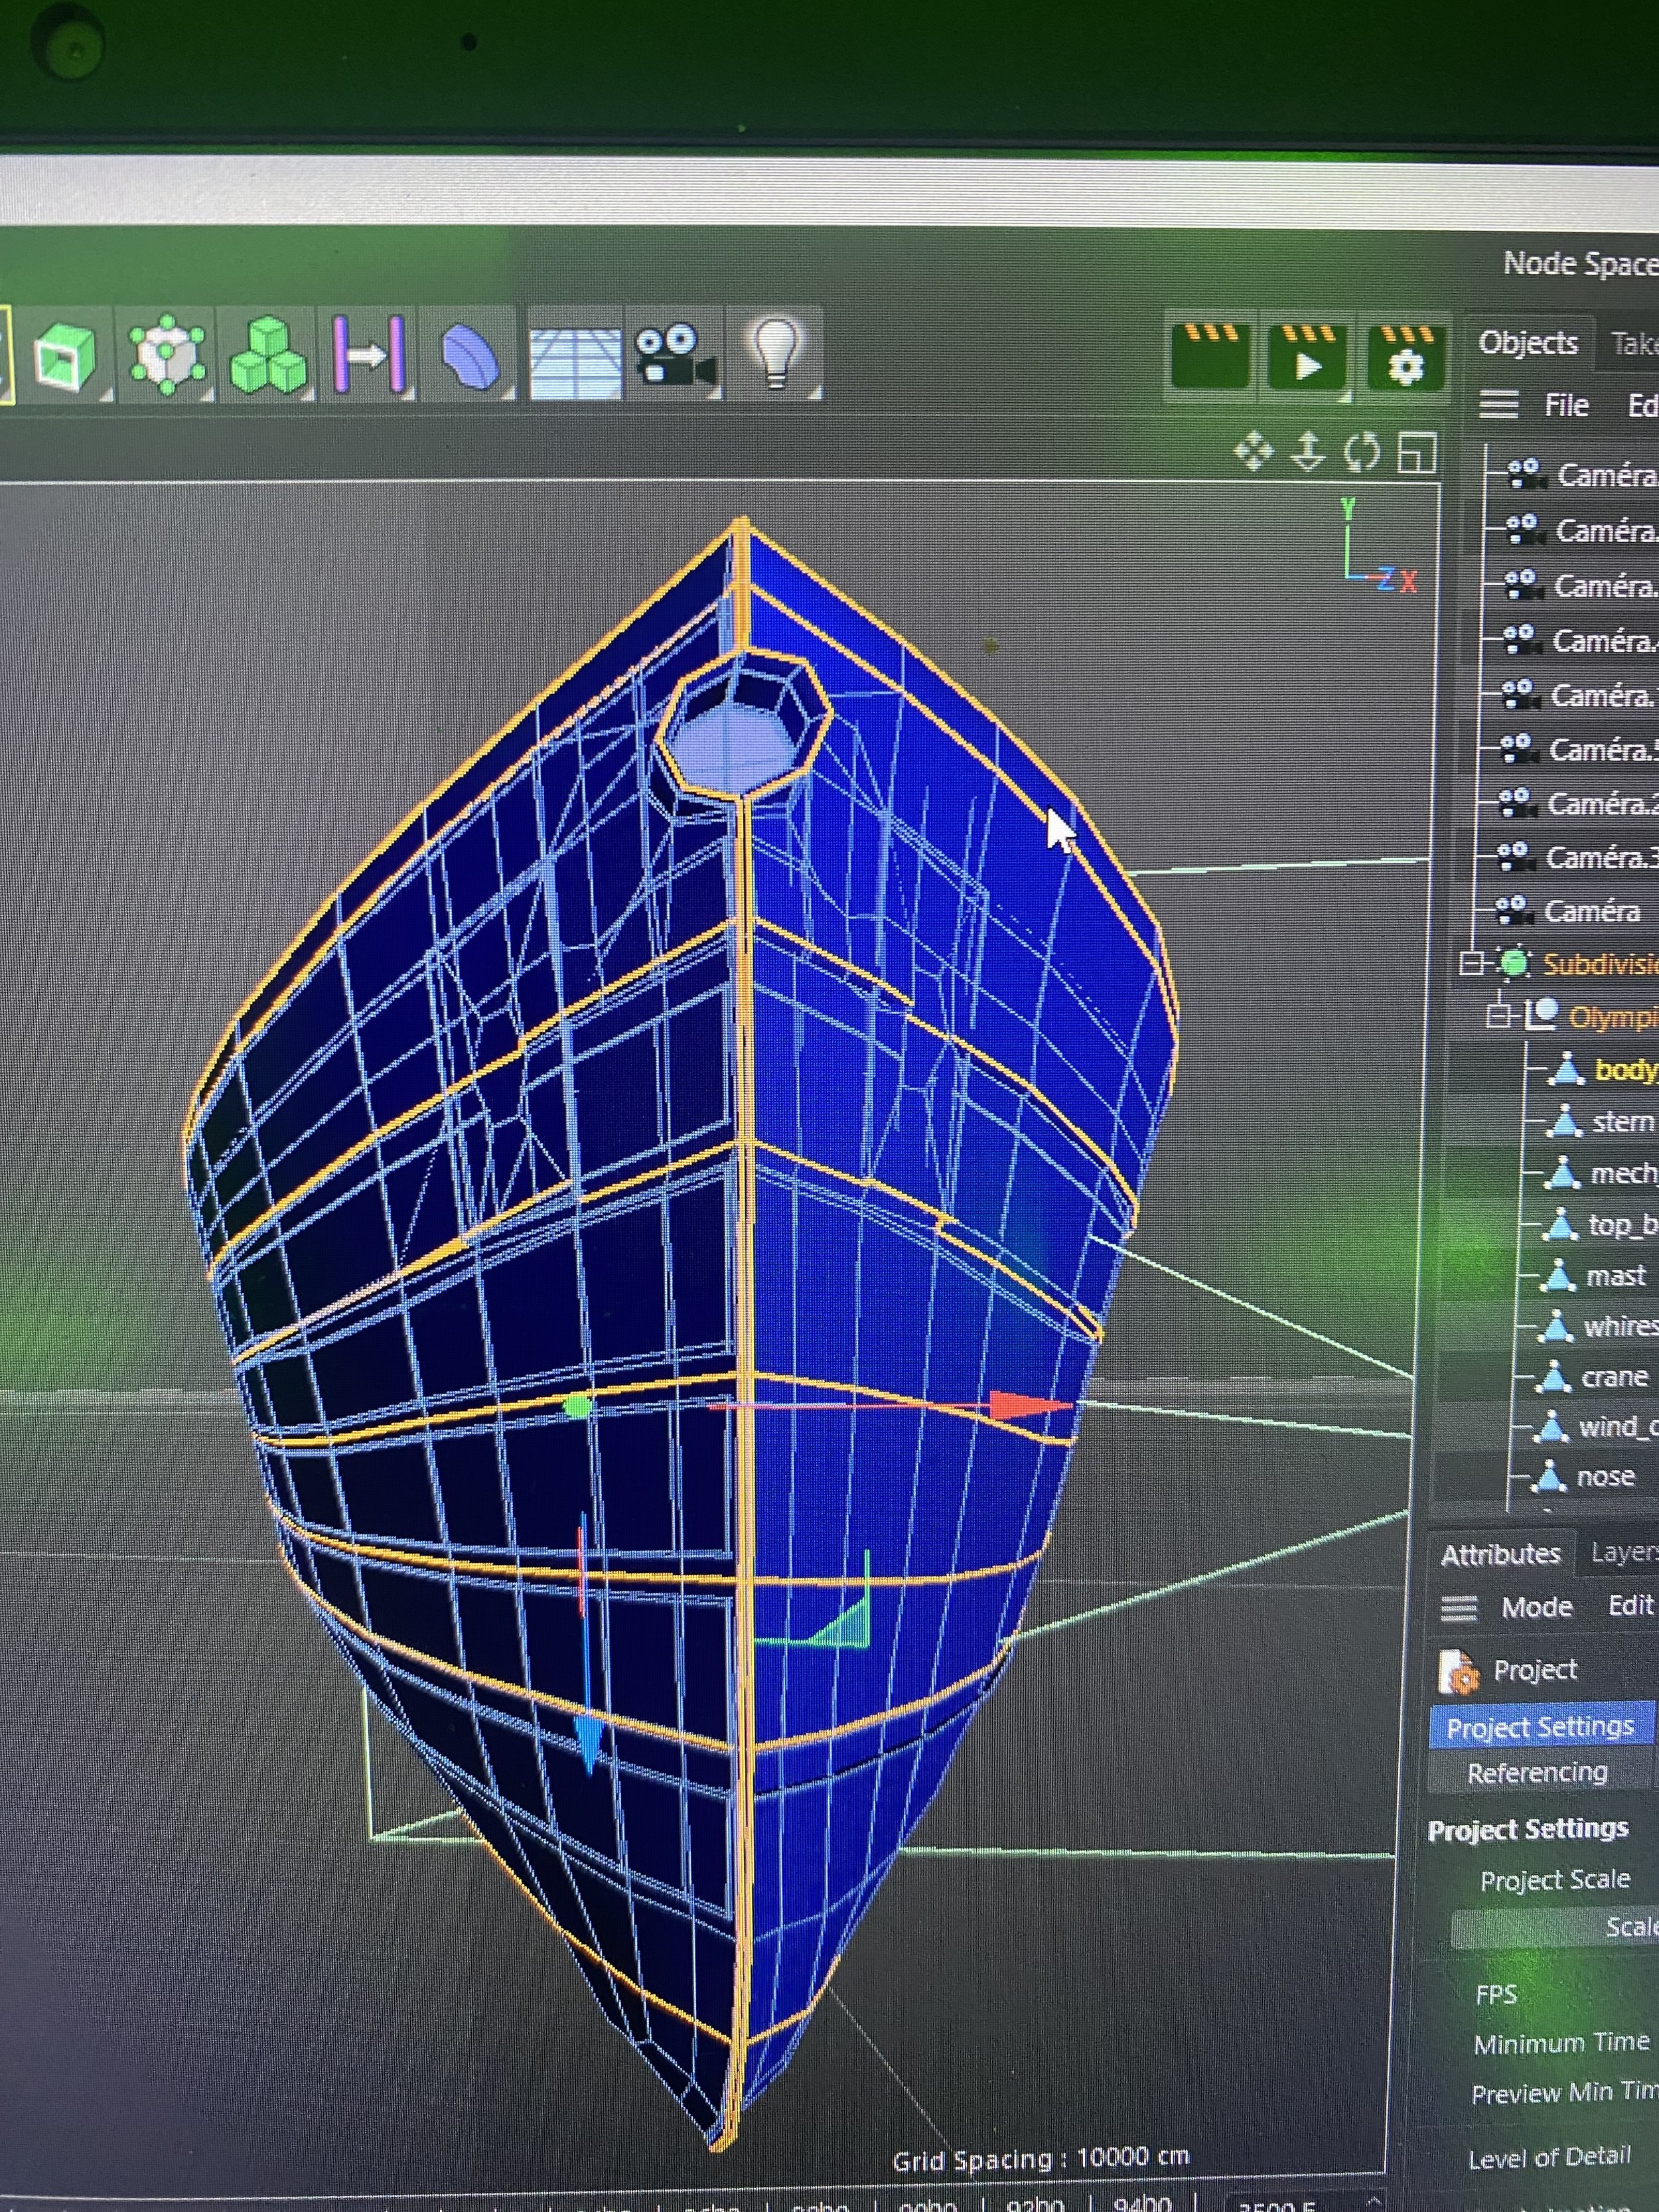Switch to the Objects tab
1659x2212 pixels.
point(1527,343)
